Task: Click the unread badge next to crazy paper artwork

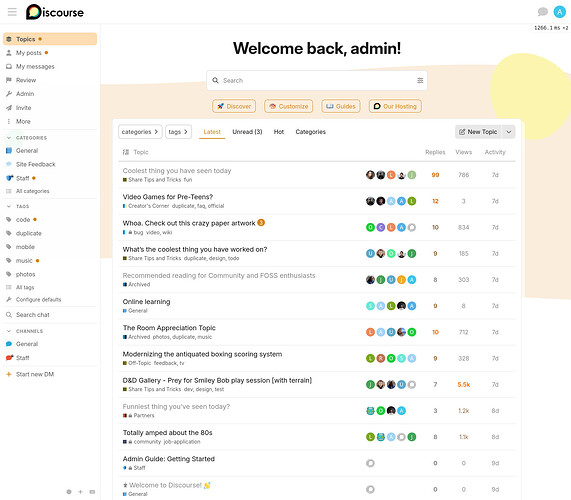Action: tap(261, 223)
